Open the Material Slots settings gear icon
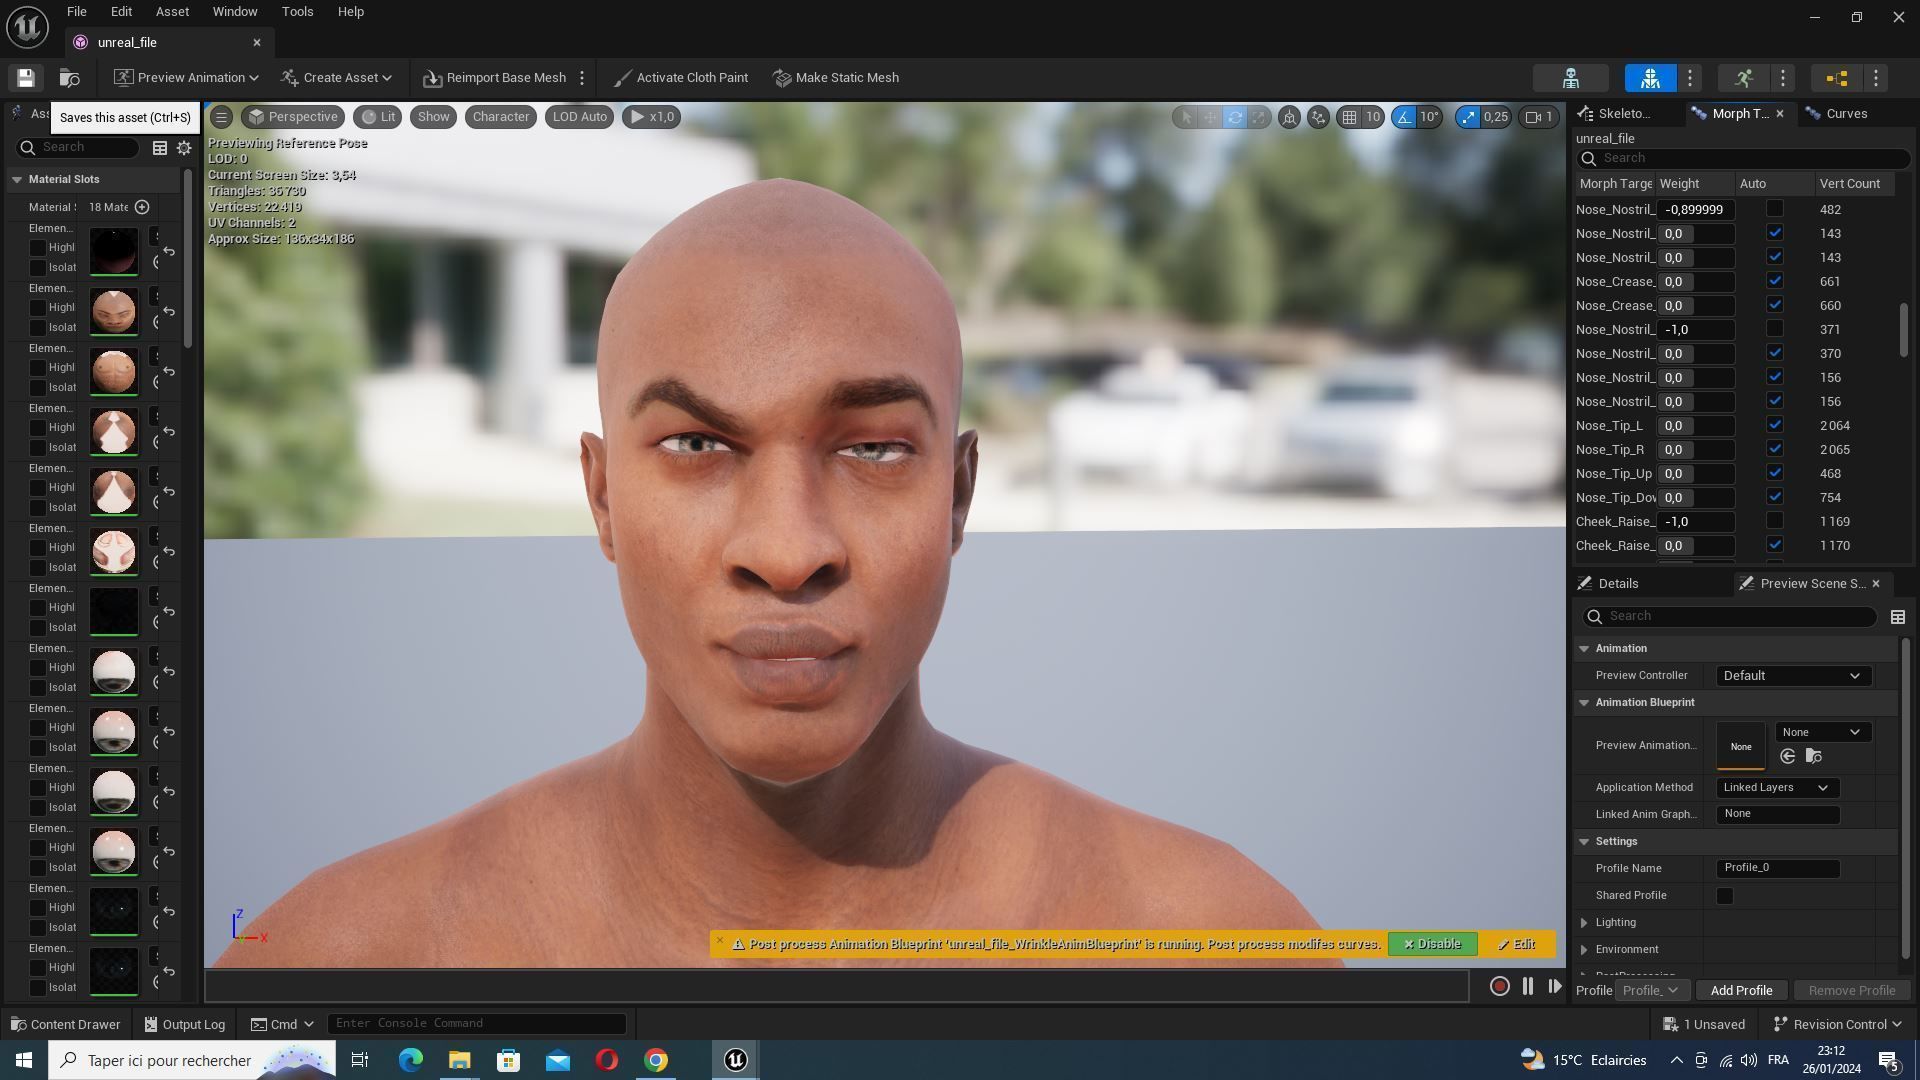Viewport: 1920px width, 1080px height. pyautogui.click(x=184, y=148)
